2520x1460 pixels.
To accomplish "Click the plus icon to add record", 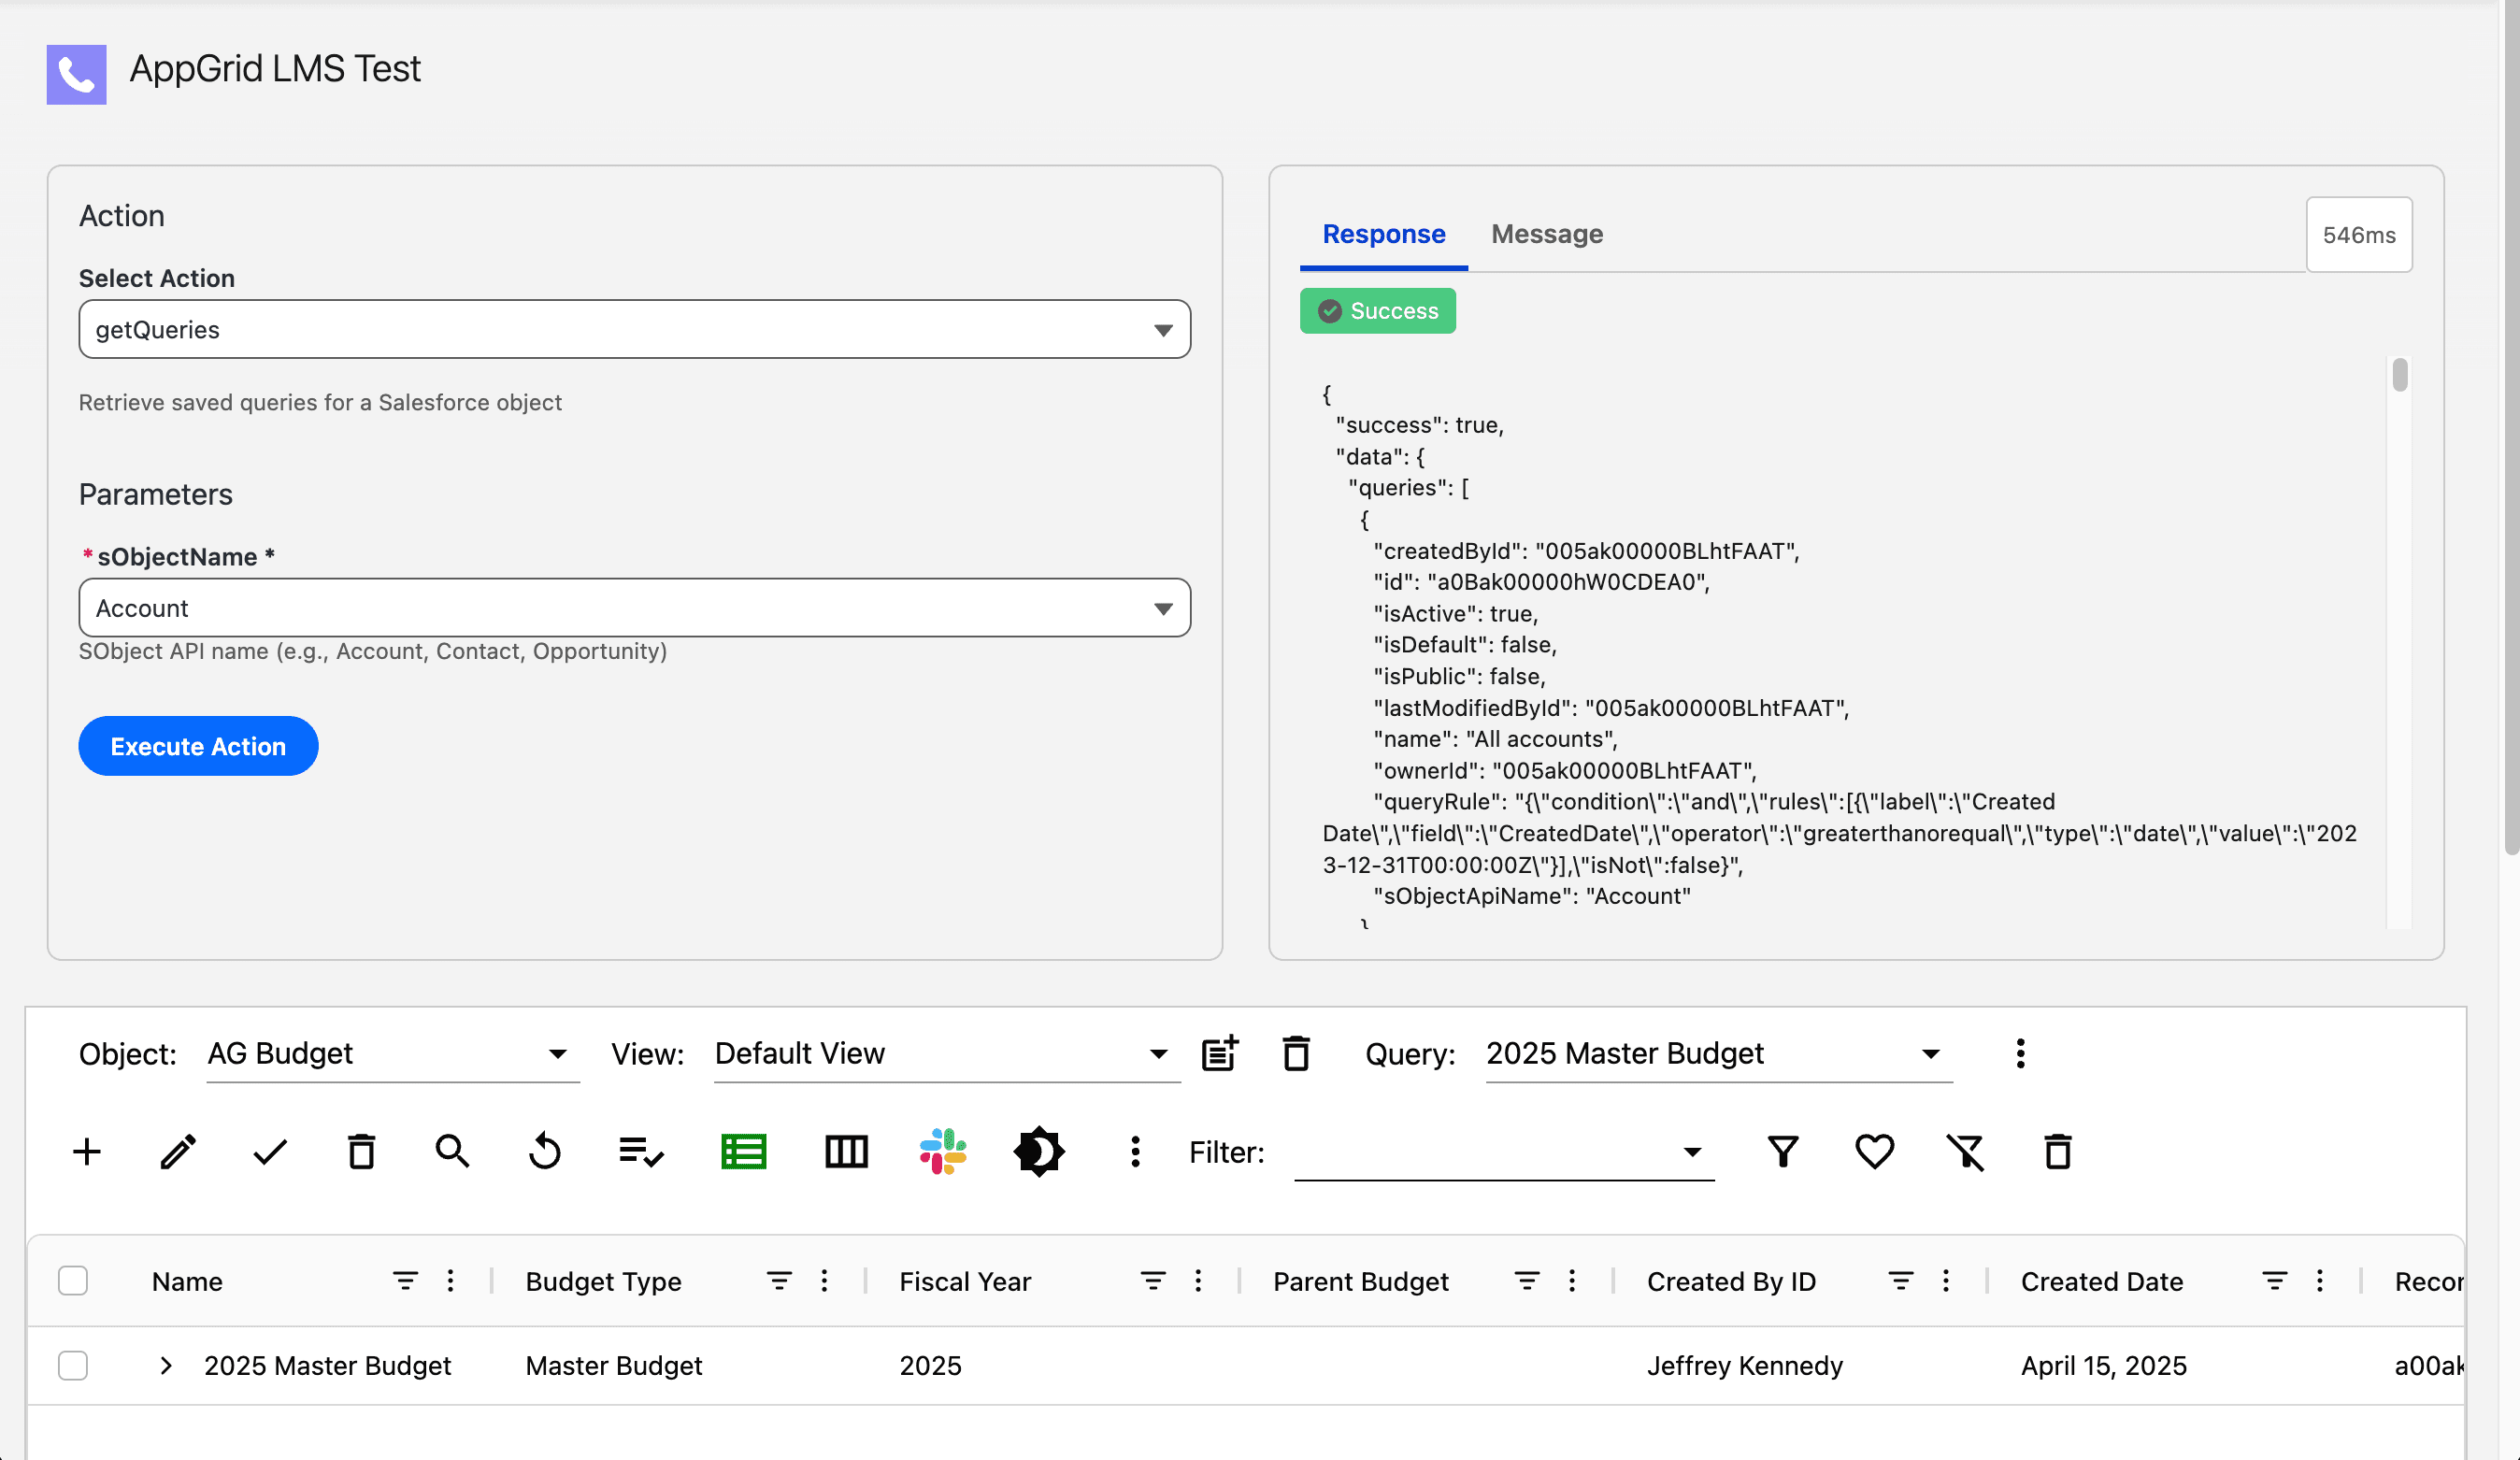I will [87, 1152].
